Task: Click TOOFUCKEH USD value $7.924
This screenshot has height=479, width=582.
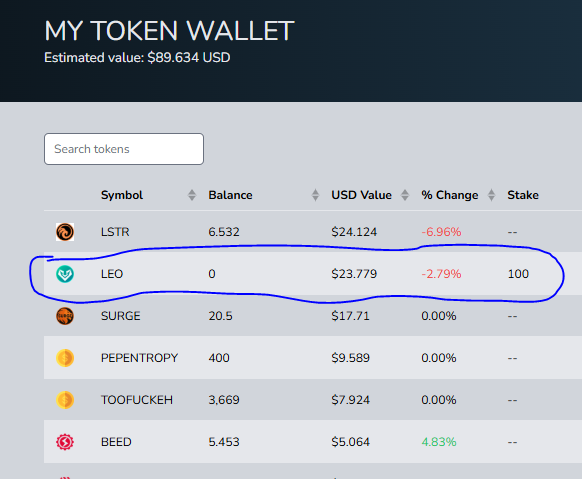Action: 350,400
